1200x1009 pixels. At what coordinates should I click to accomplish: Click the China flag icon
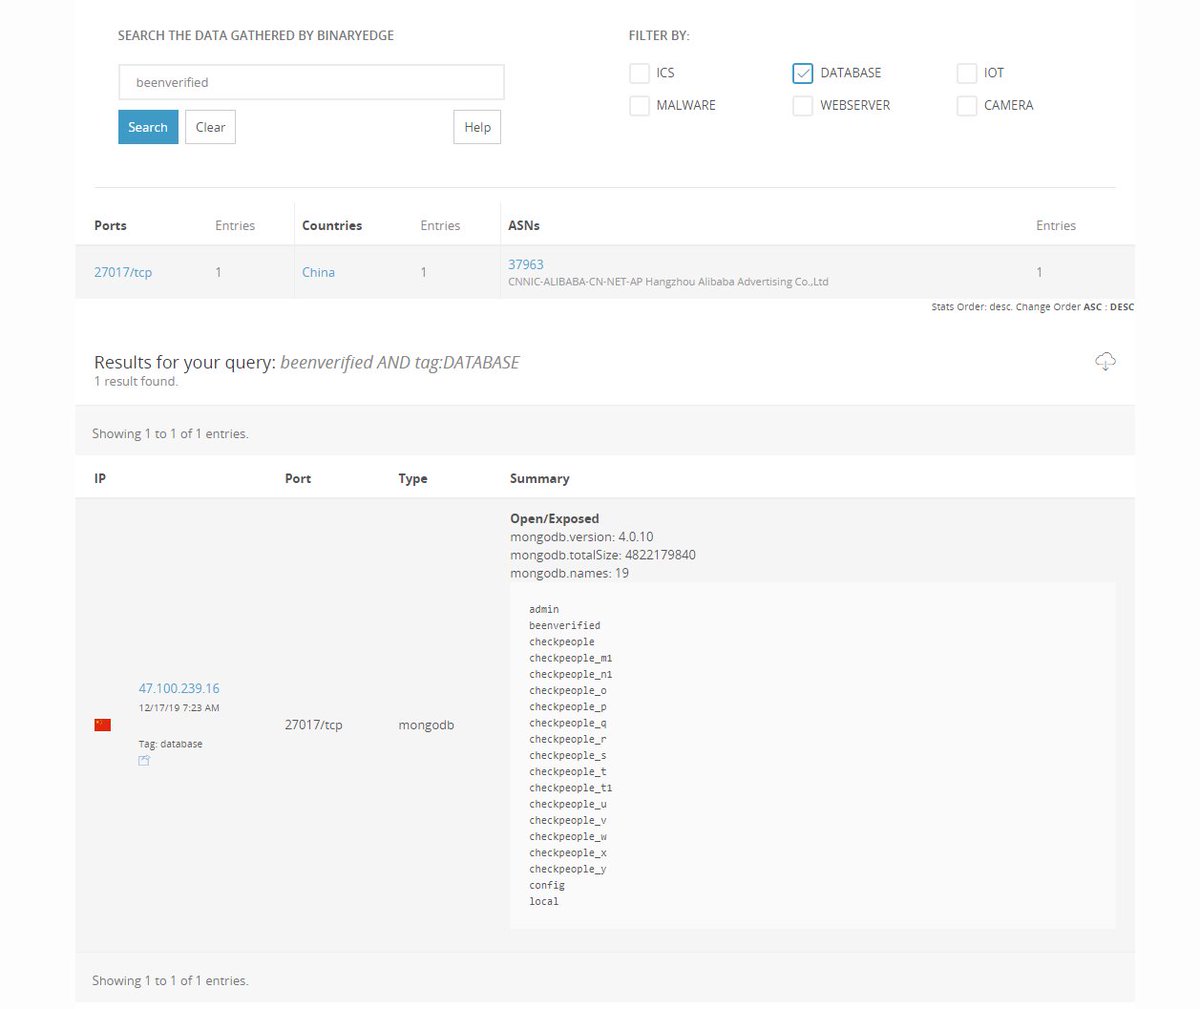pos(102,725)
